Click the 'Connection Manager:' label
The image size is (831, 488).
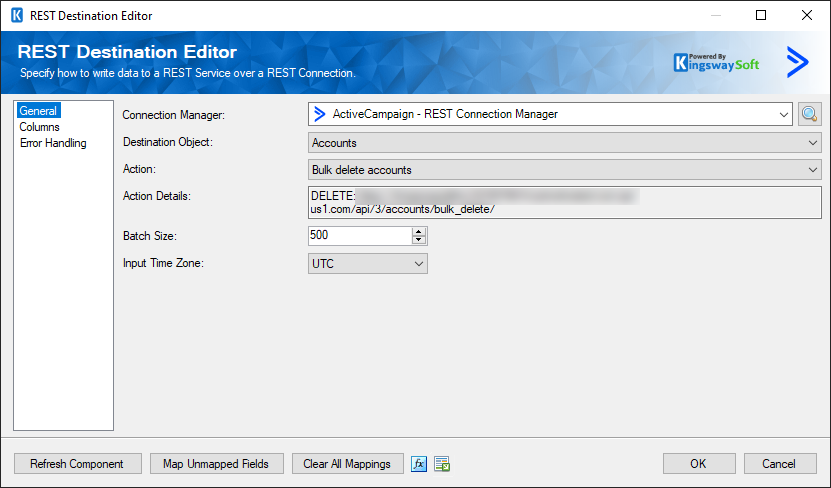173,115
